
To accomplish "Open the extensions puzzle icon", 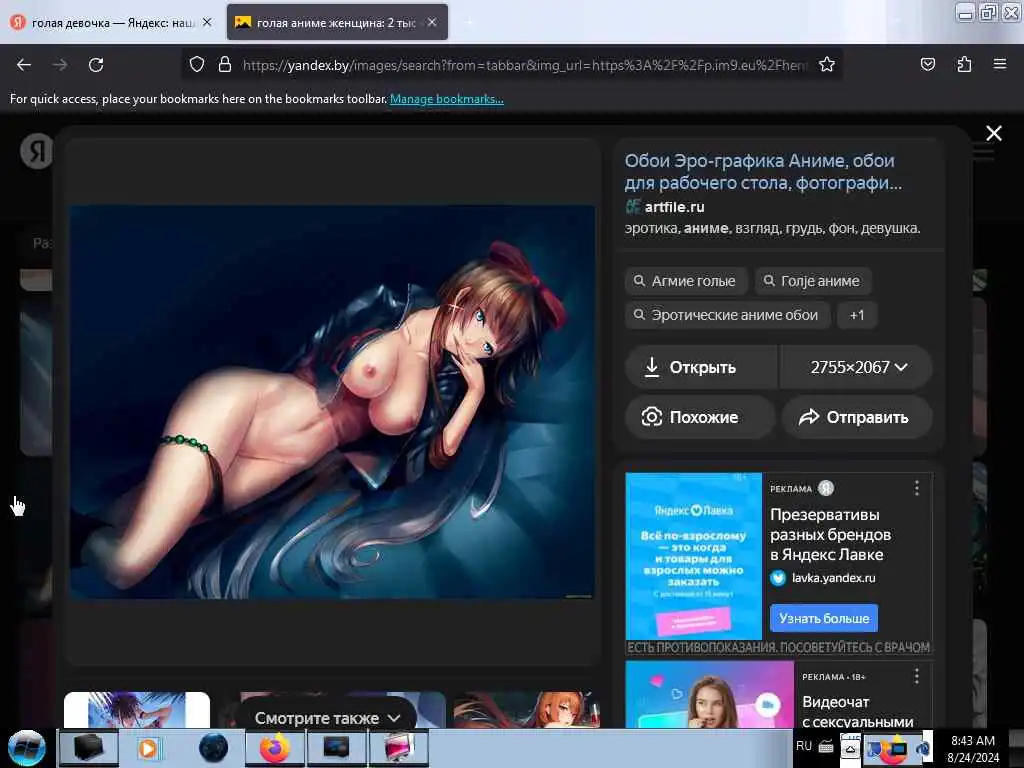I will click(964, 64).
